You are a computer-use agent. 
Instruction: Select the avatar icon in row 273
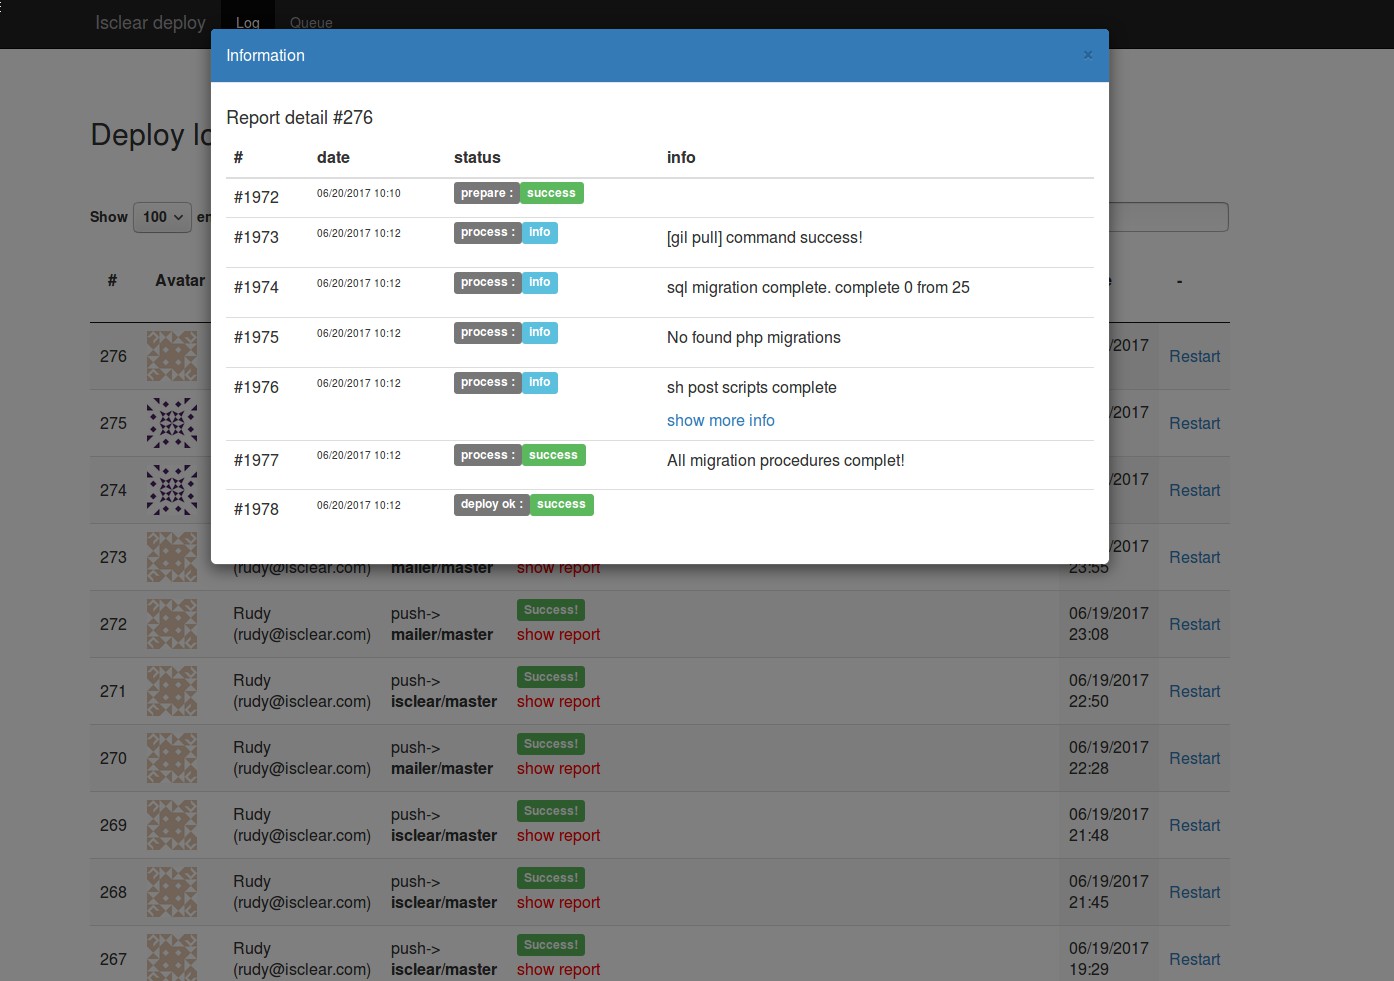tap(172, 557)
